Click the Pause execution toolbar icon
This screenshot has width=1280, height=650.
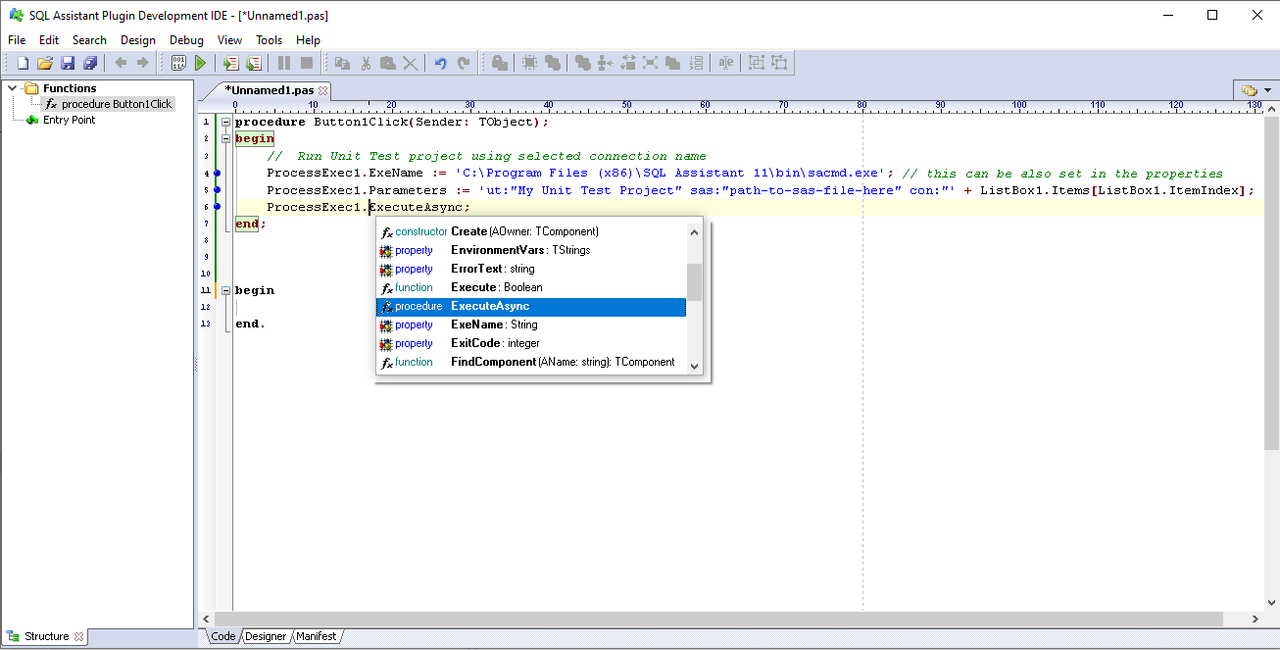tap(285, 63)
